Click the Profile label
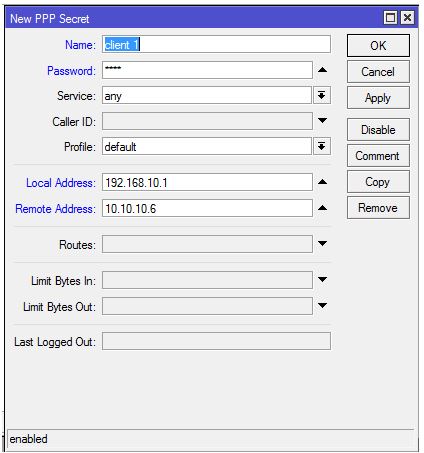The width and height of the screenshot is (424, 453). pos(80,147)
